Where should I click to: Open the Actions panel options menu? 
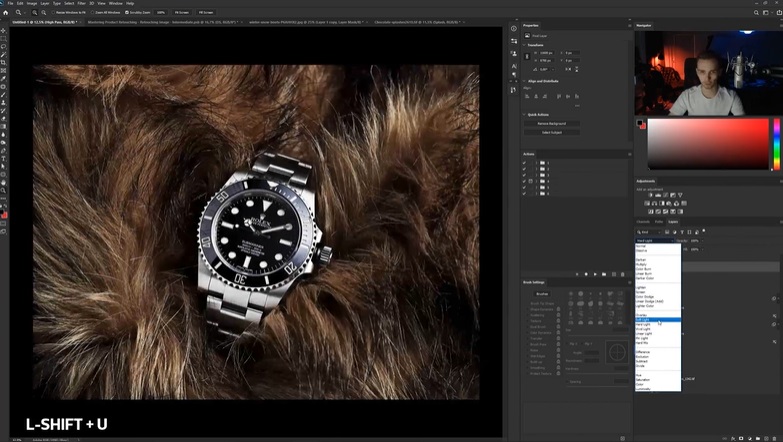pyautogui.click(x=630, y=154)
